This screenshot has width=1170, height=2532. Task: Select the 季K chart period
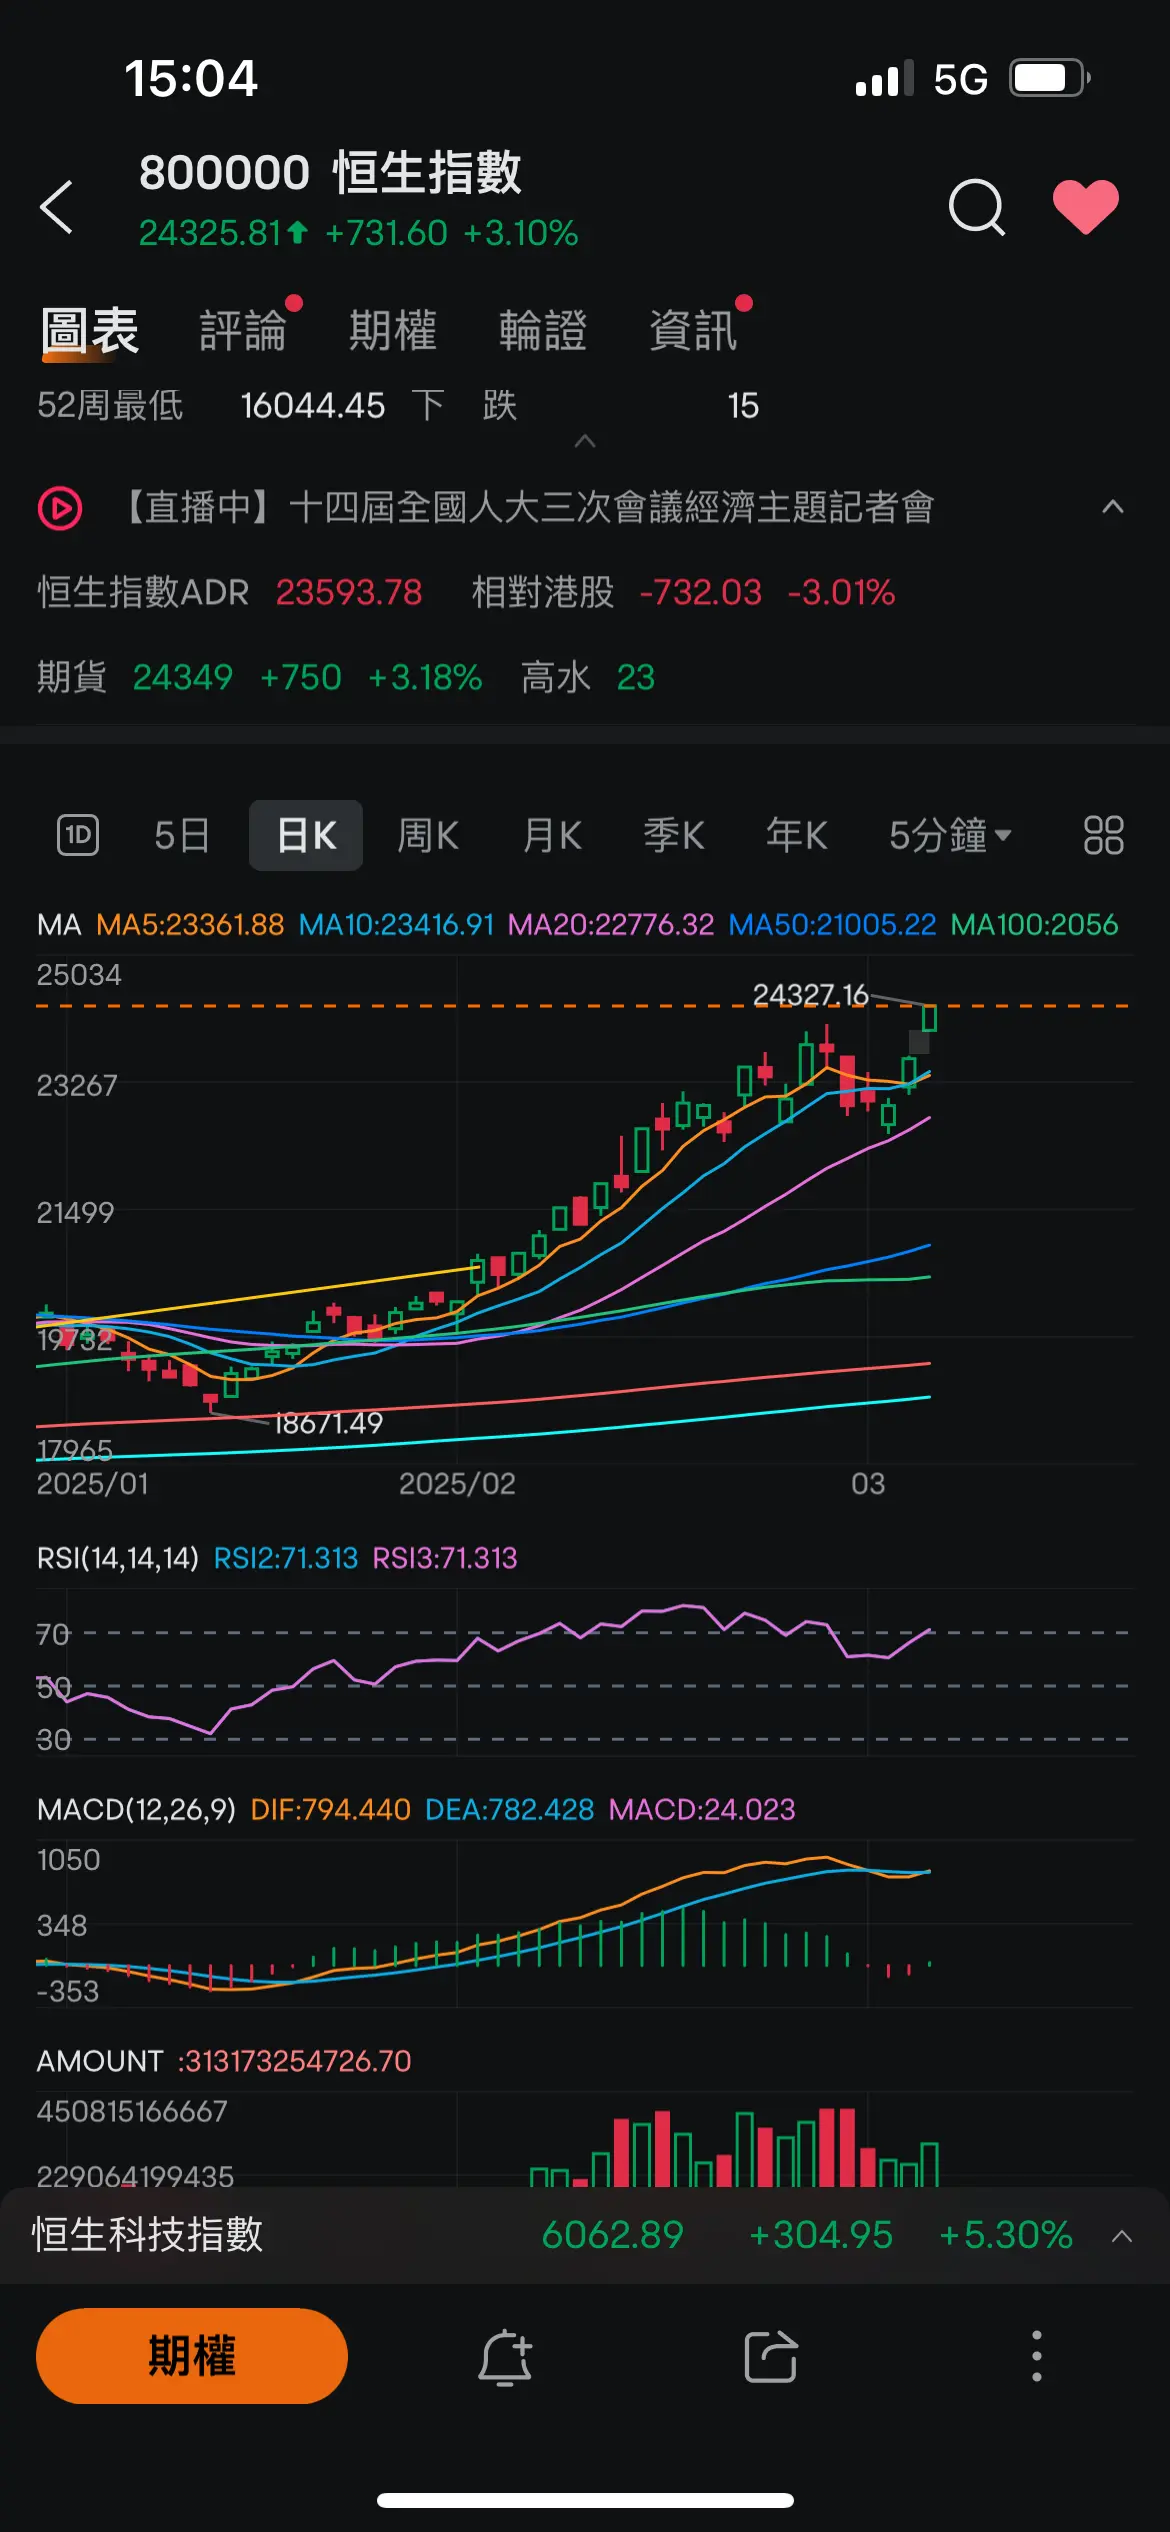674,835
